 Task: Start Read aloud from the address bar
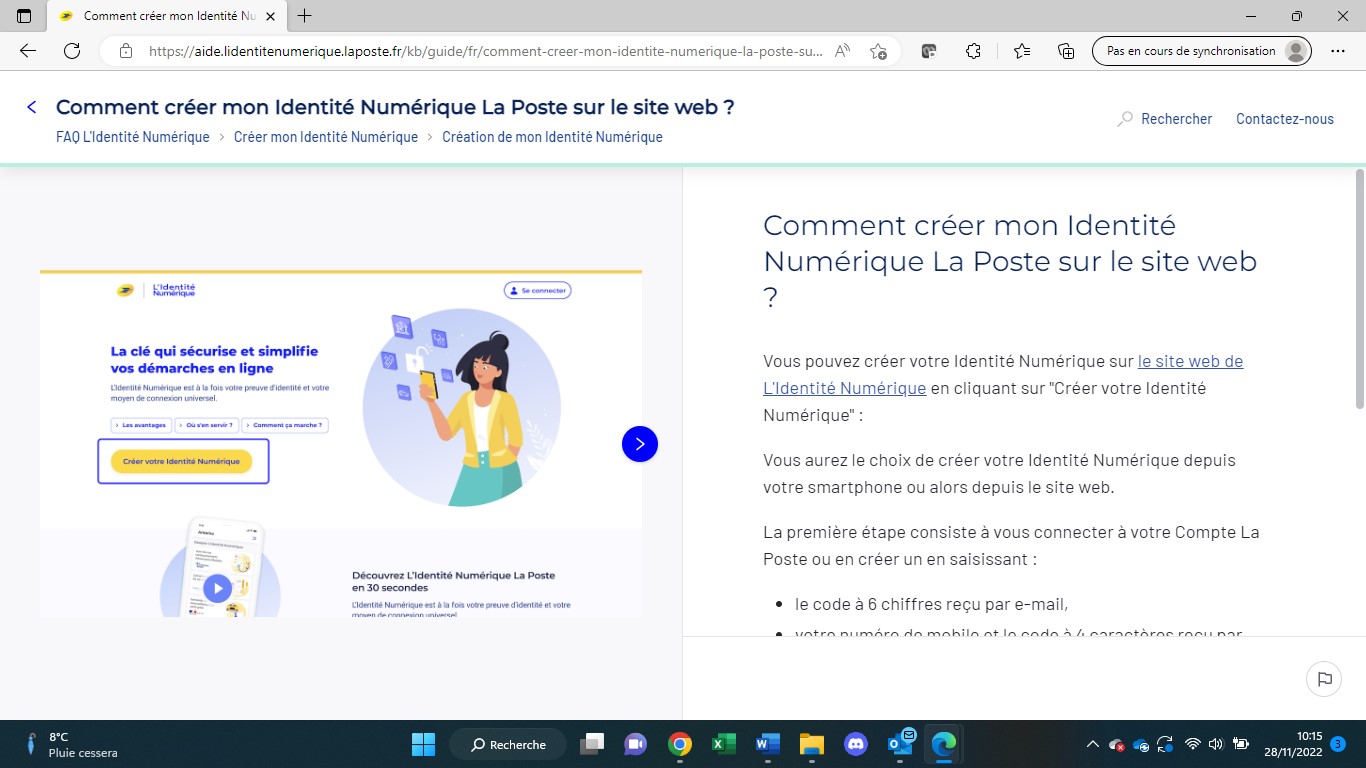pyautogui.click(x=843, y=51)
